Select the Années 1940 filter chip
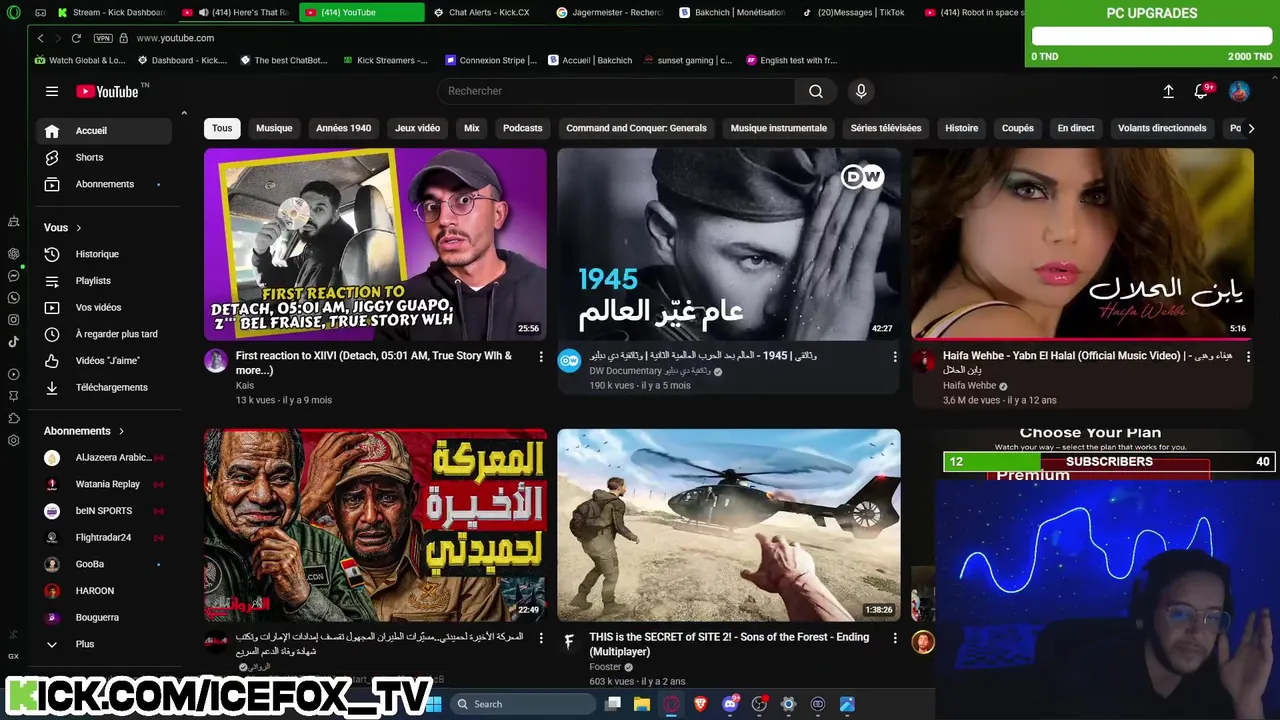1280x720 pixels. [343, 128]
